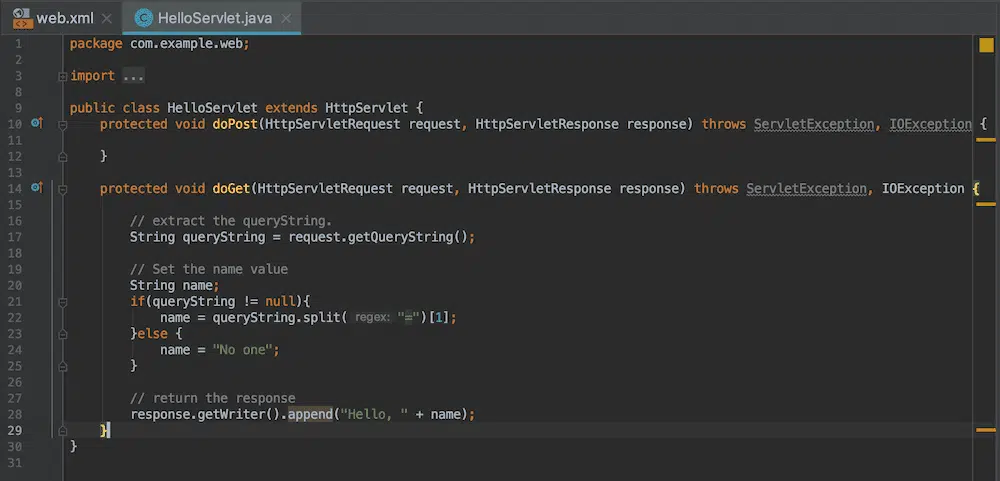
Task: Collapse the doPost method with fold marker
Action: tap(62, 124)
